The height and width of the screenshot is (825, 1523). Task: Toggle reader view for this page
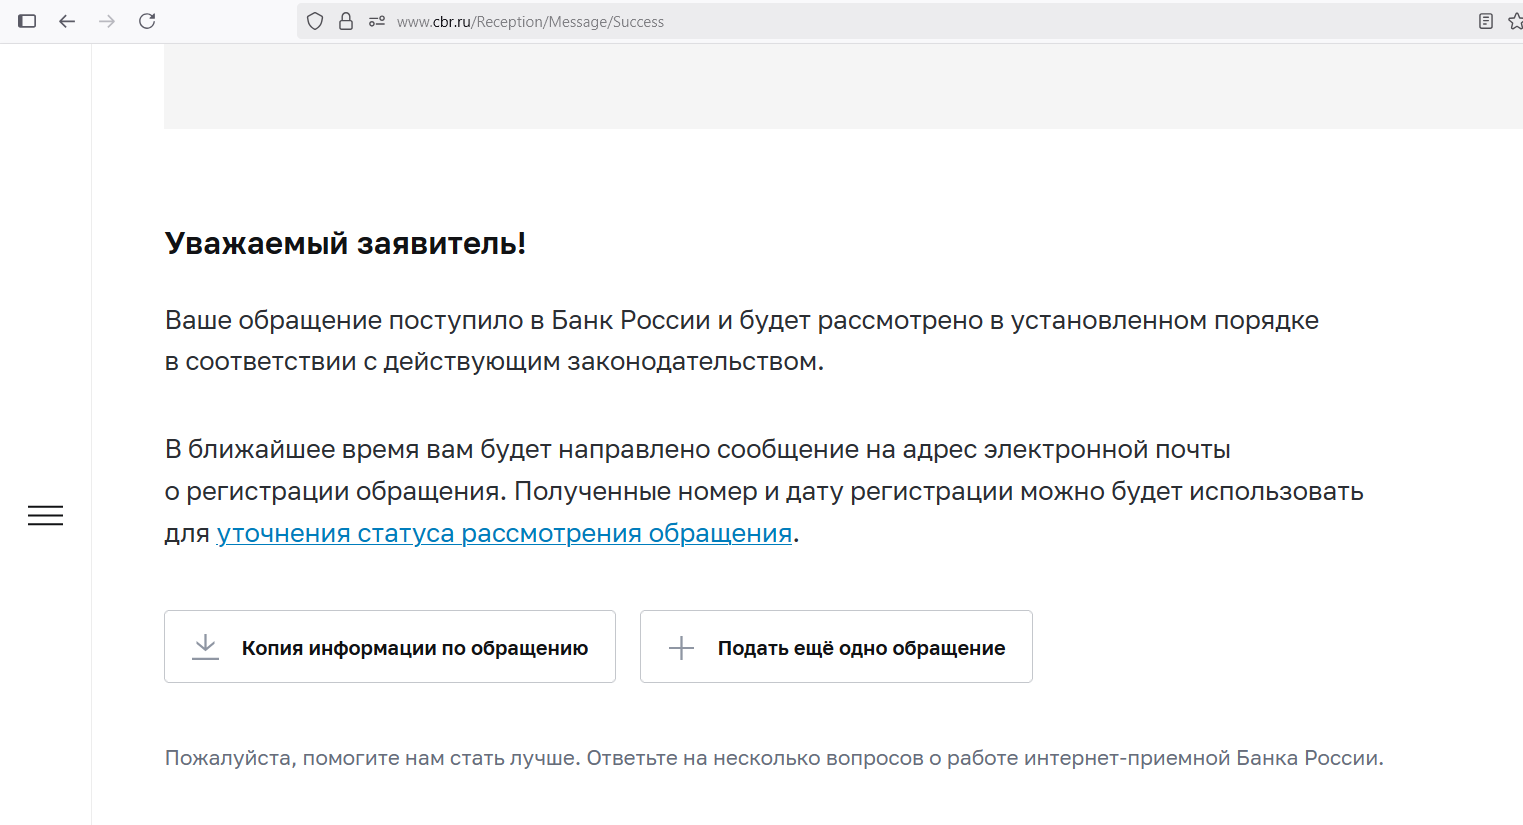tap(1486, 21)
